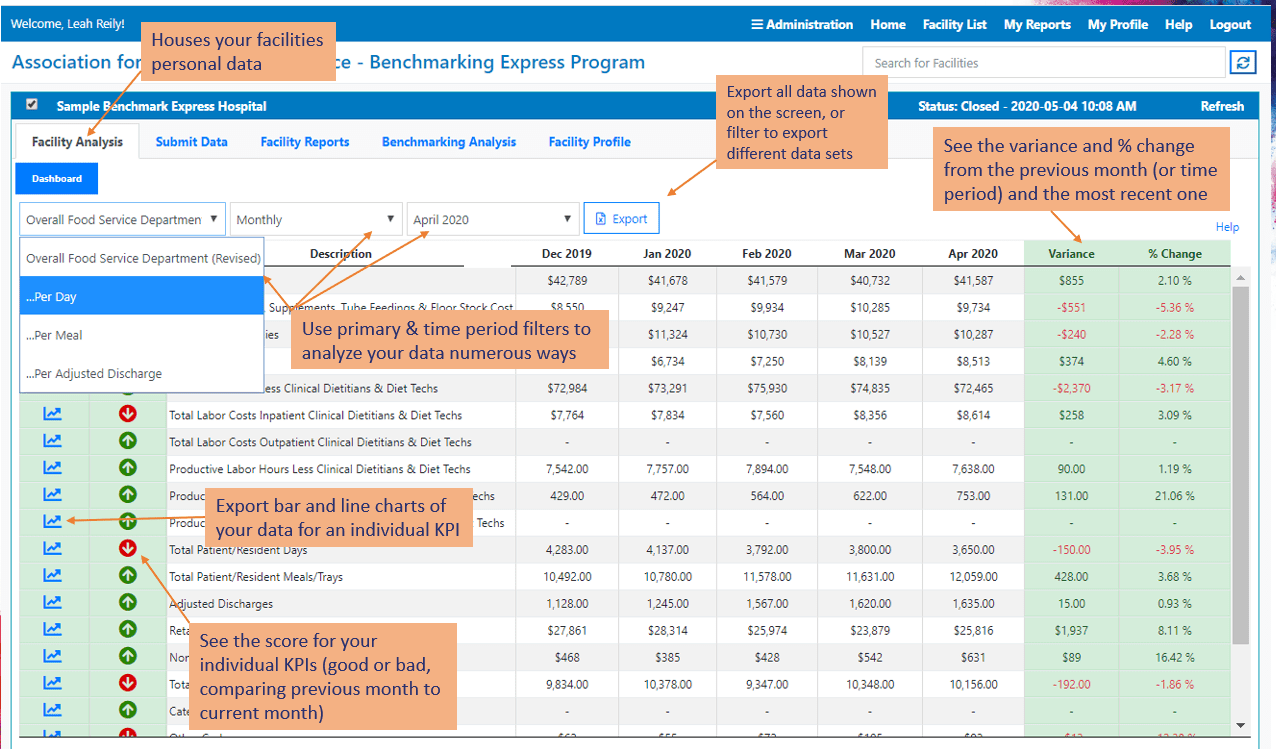Expand the Monthly time period dropdown
Image resolution: width=1276 pixels, height=749 pixels.
[x=316, y=219]
